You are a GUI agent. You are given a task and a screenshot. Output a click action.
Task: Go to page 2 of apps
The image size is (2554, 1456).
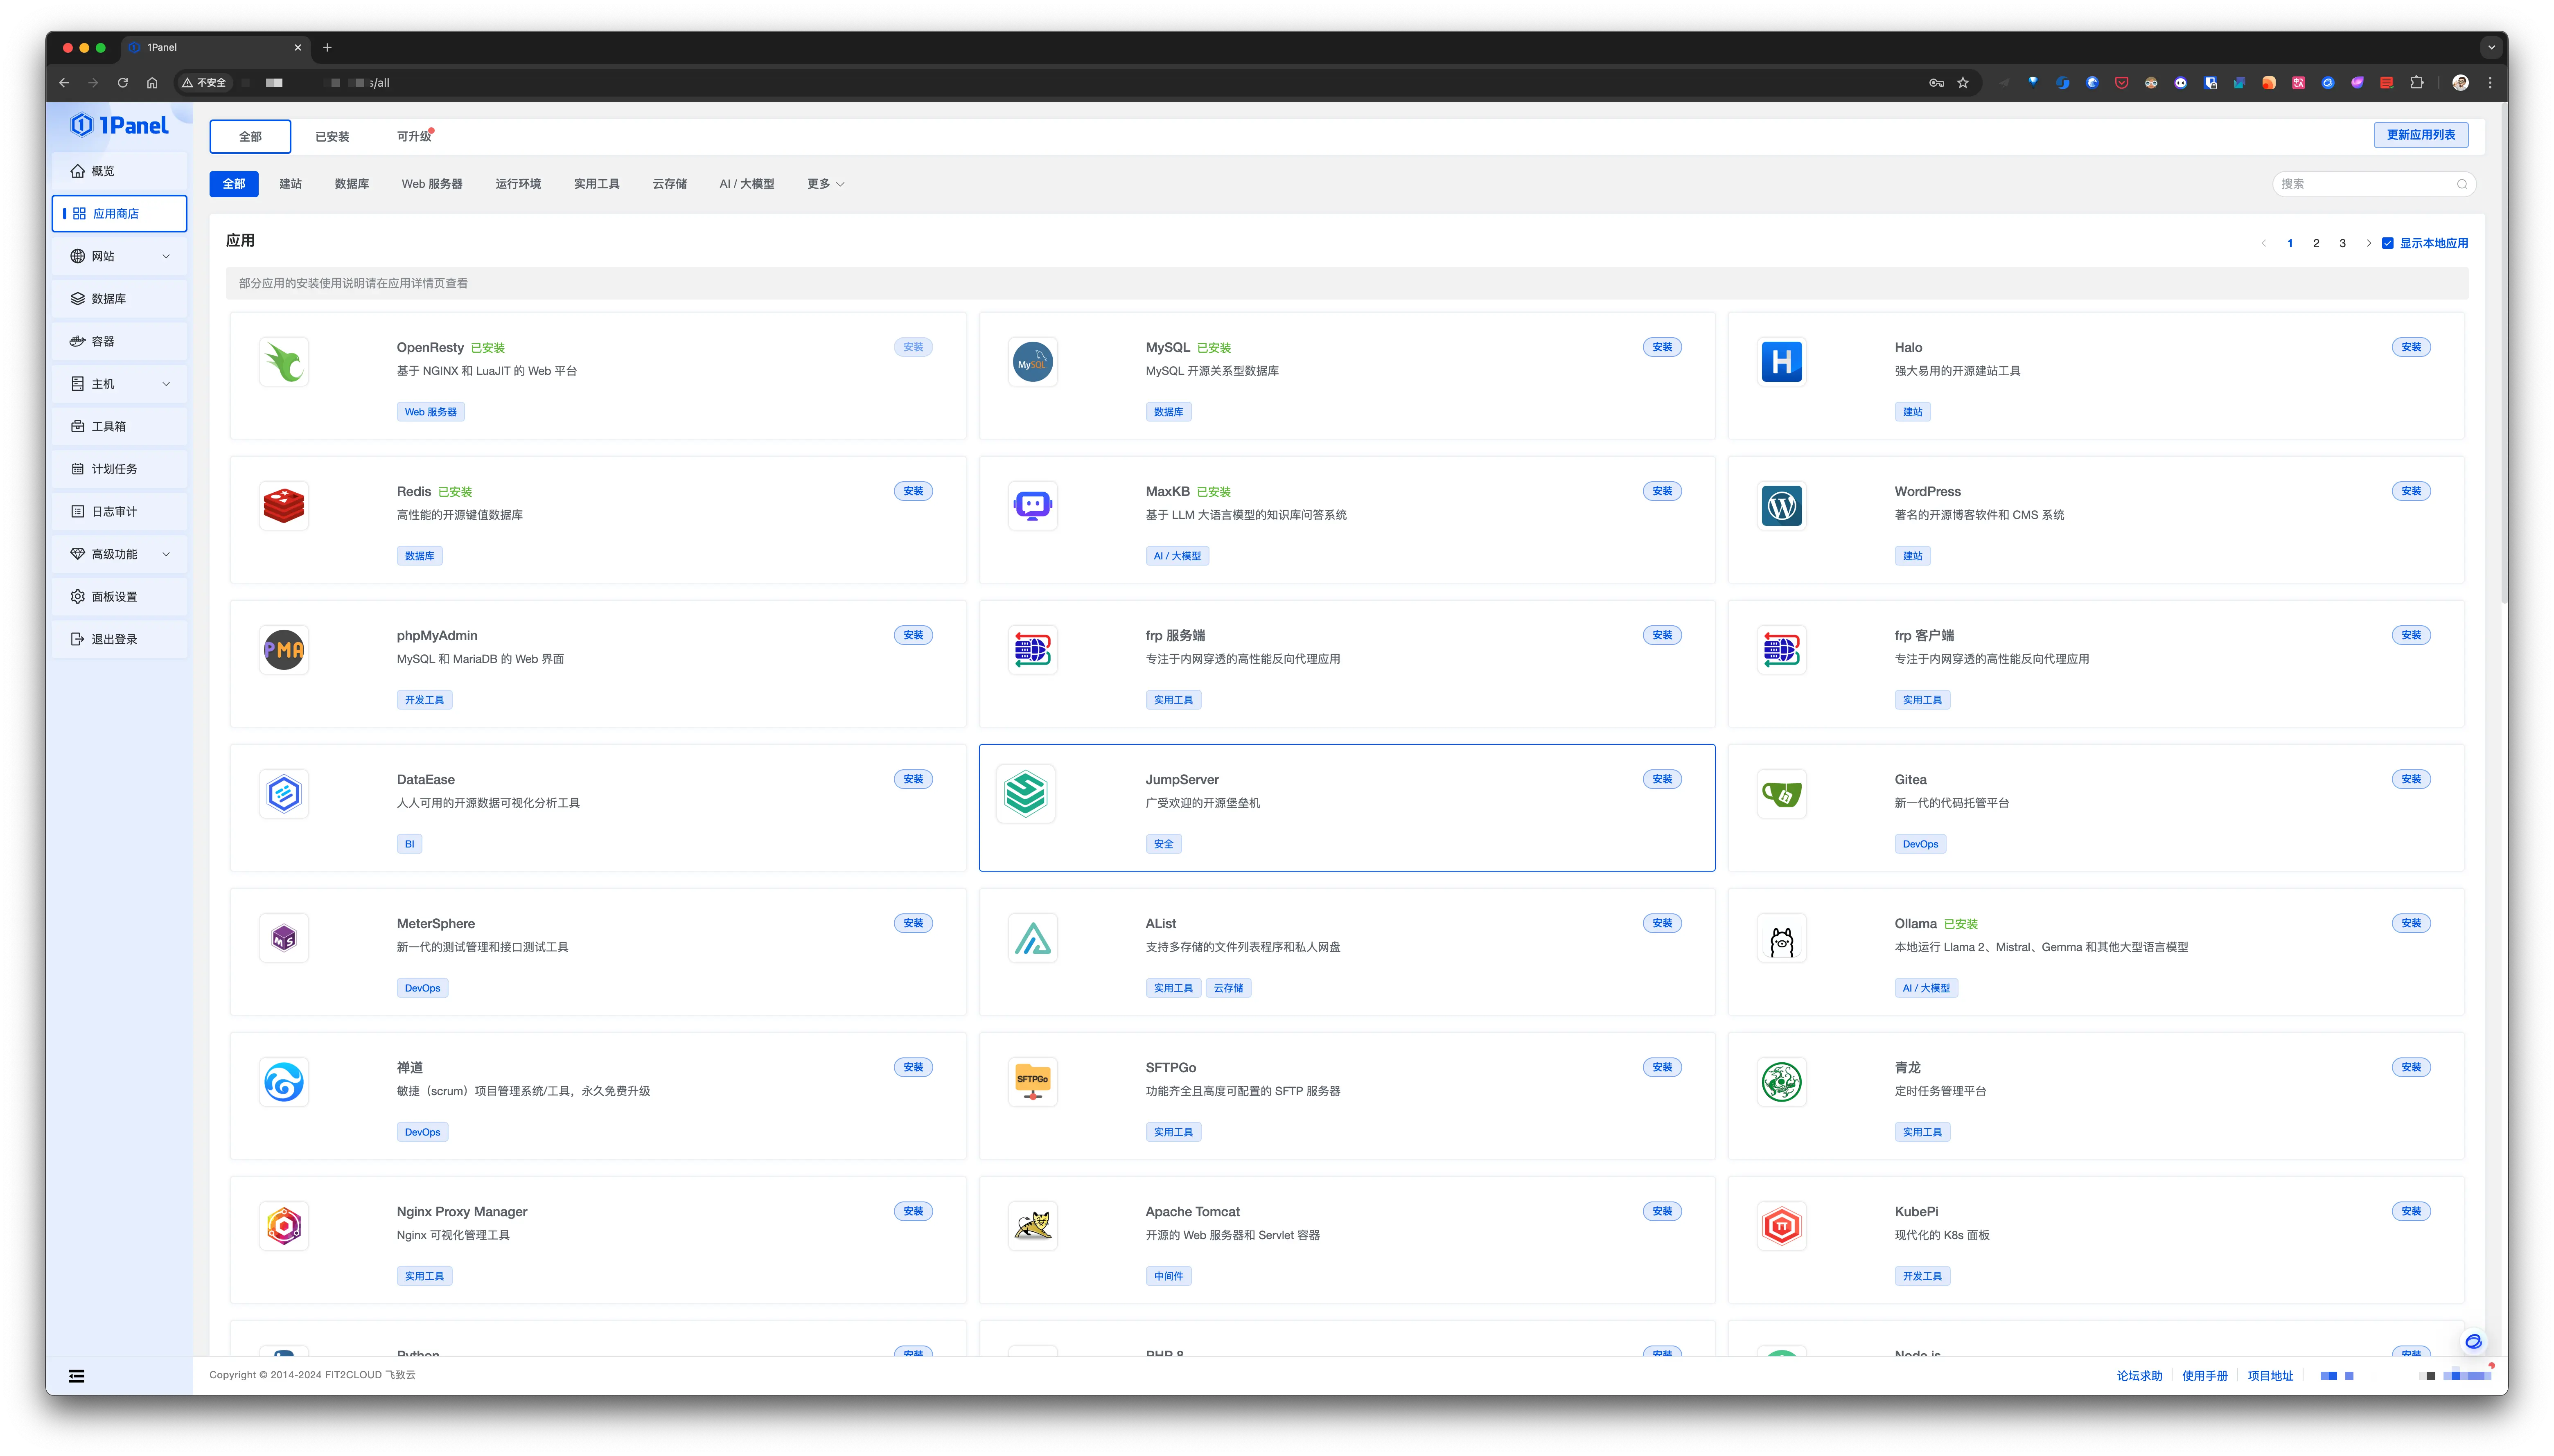coord(2316,243)
